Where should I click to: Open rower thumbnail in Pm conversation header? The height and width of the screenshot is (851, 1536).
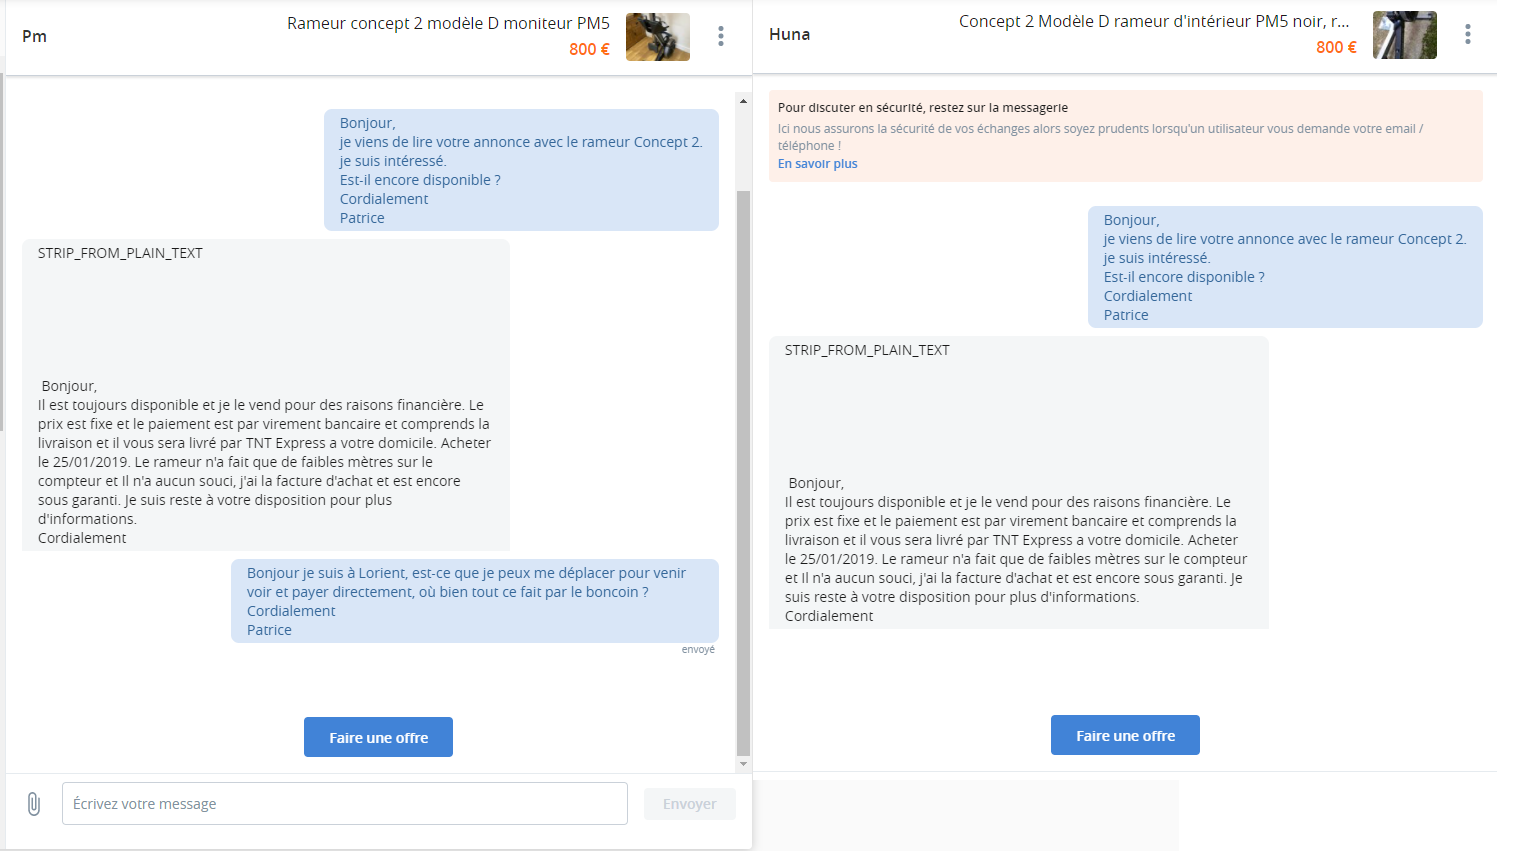click(x=657, y=37)
